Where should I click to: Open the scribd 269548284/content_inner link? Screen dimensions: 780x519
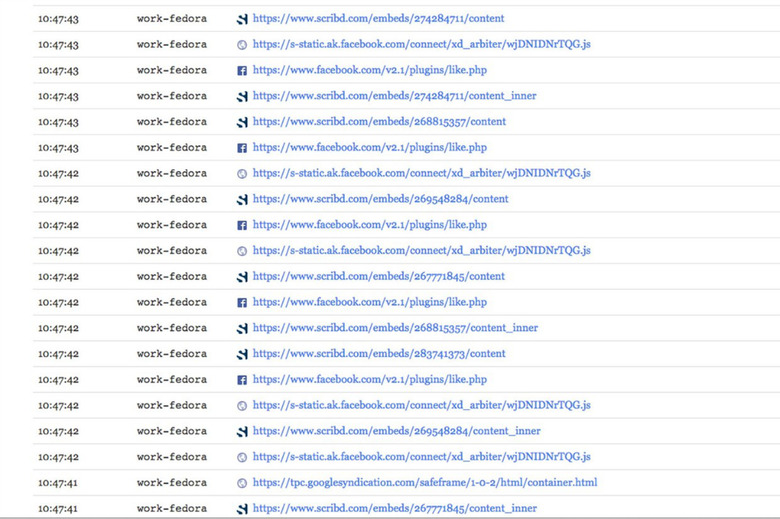point(396,431)
